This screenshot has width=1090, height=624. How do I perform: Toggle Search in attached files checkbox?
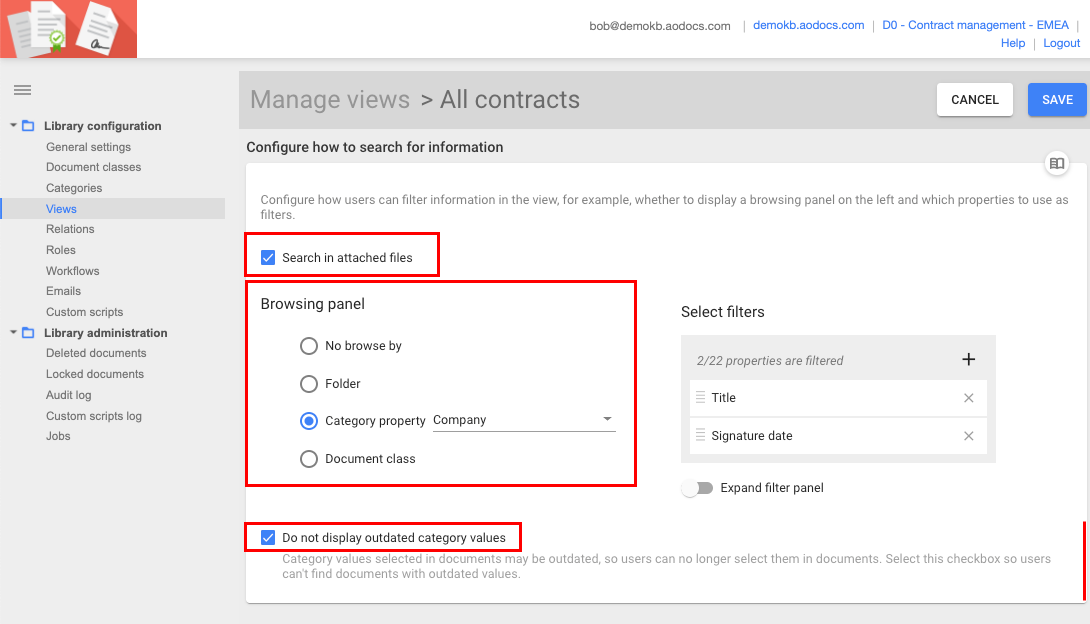click(268, 258)
